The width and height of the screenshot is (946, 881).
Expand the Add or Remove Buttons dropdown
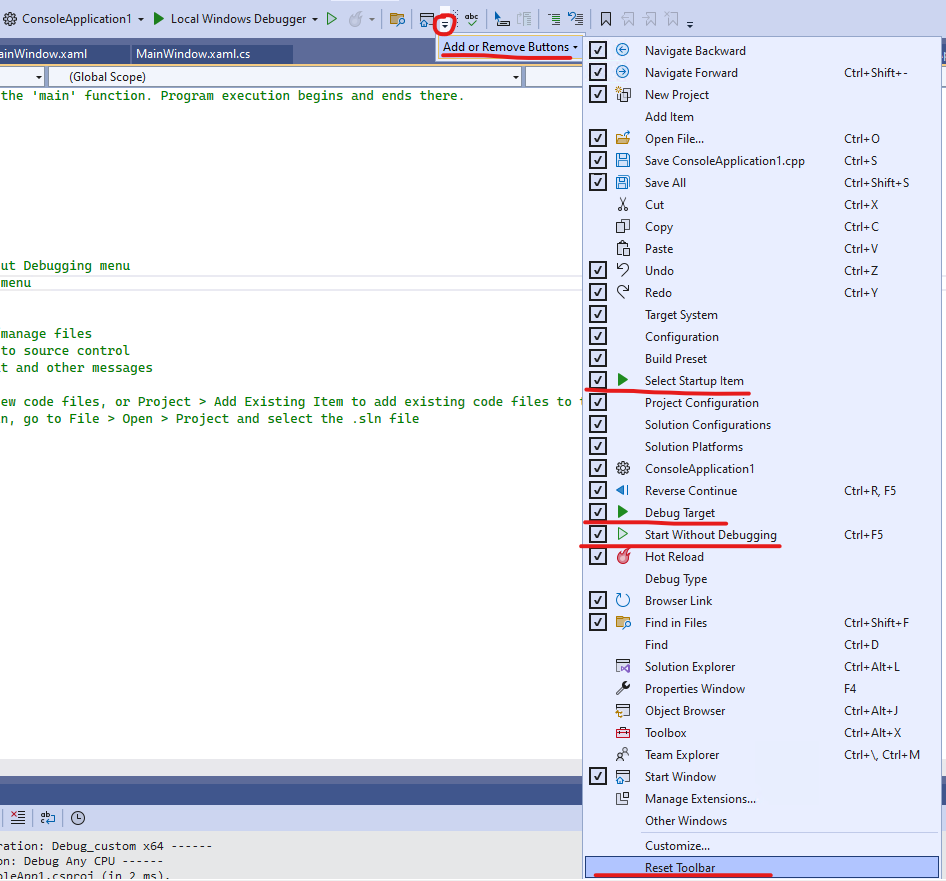point(509,47)
